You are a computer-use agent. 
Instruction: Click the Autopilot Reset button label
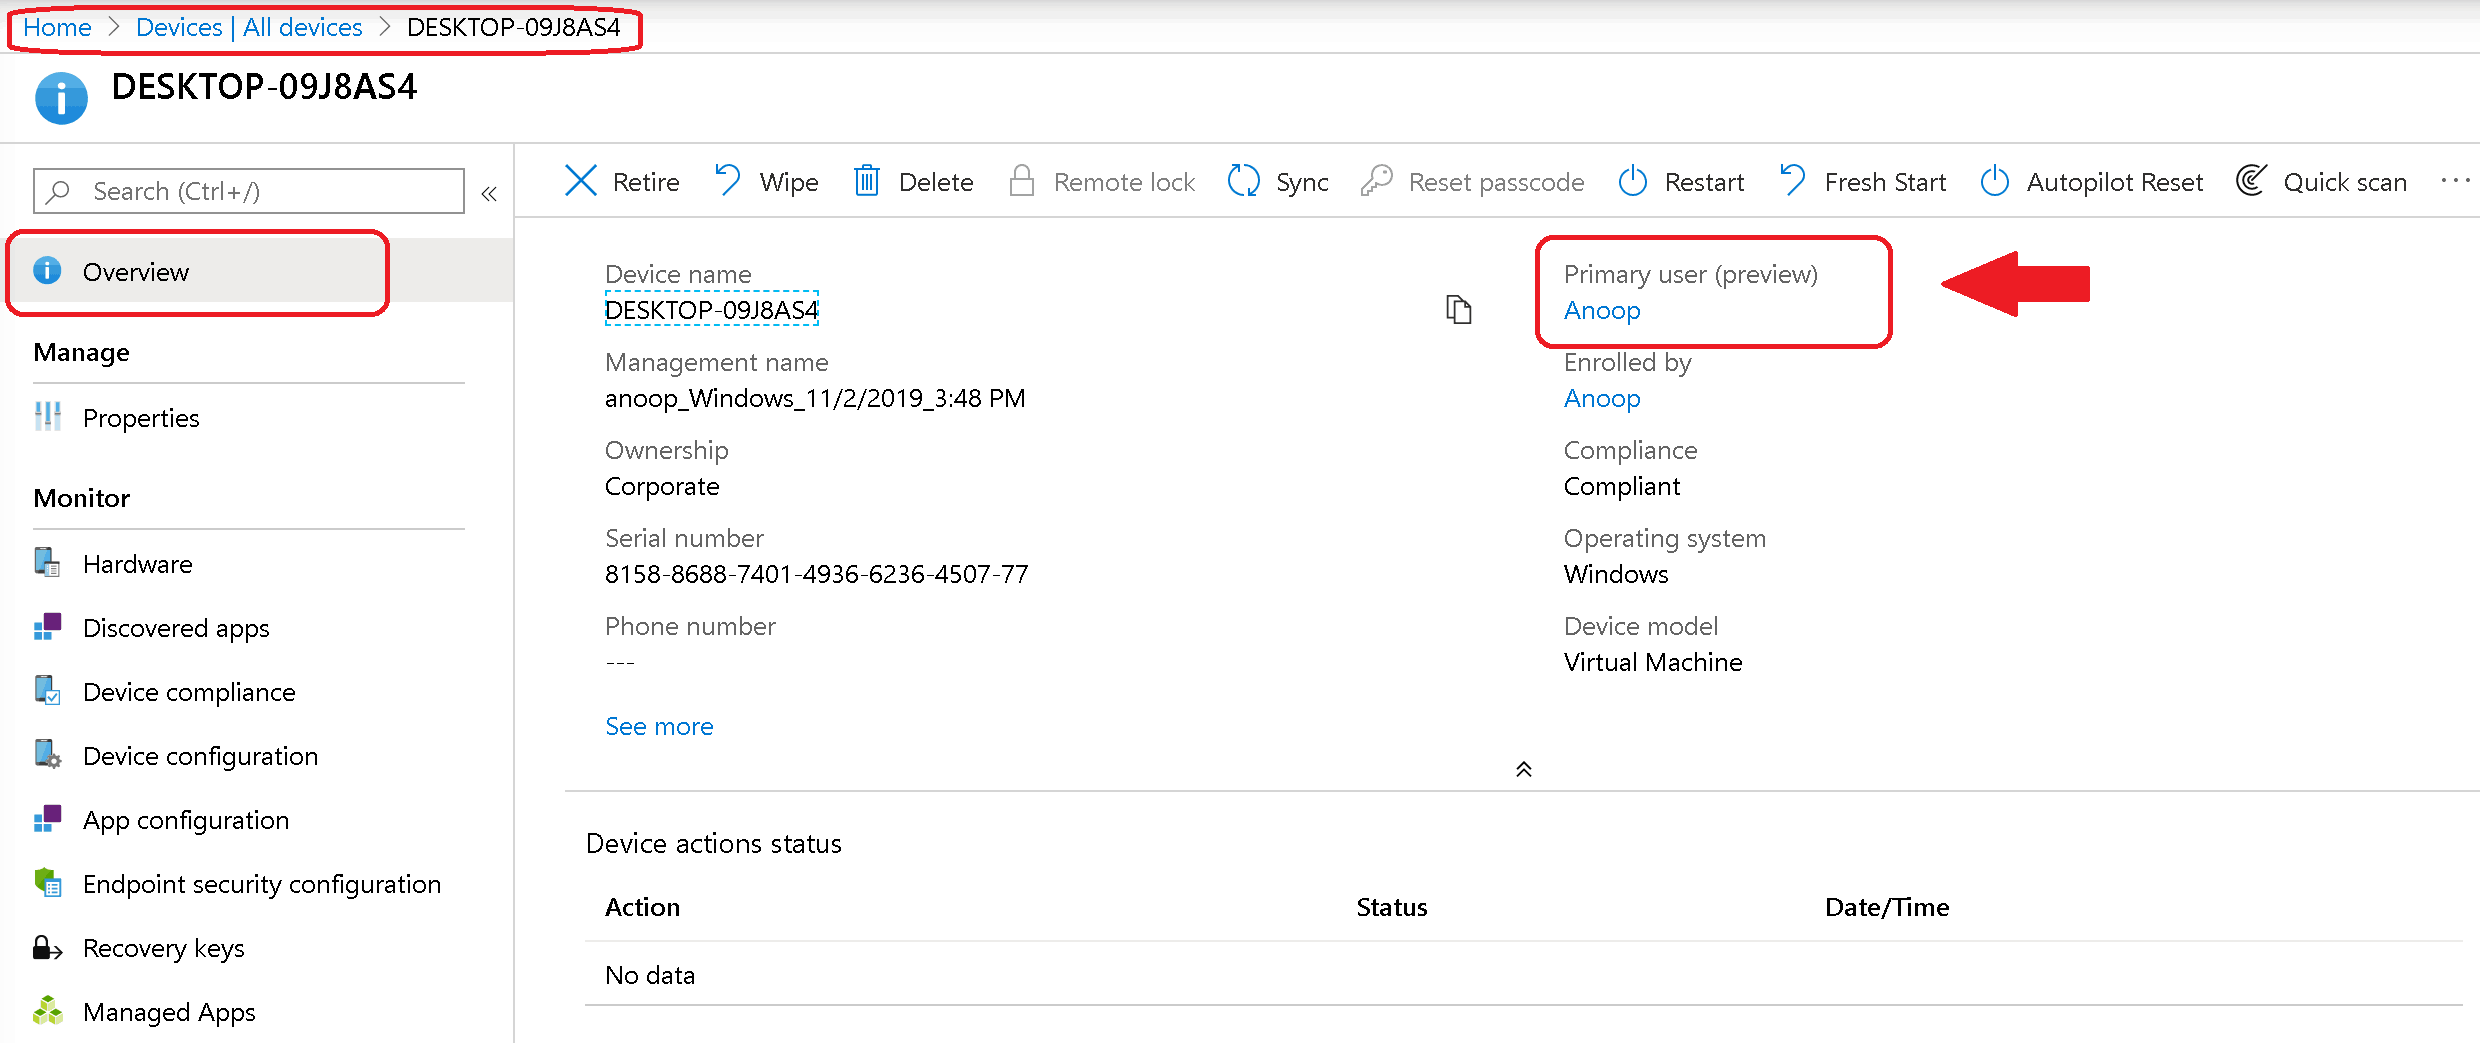[2115, 182]
